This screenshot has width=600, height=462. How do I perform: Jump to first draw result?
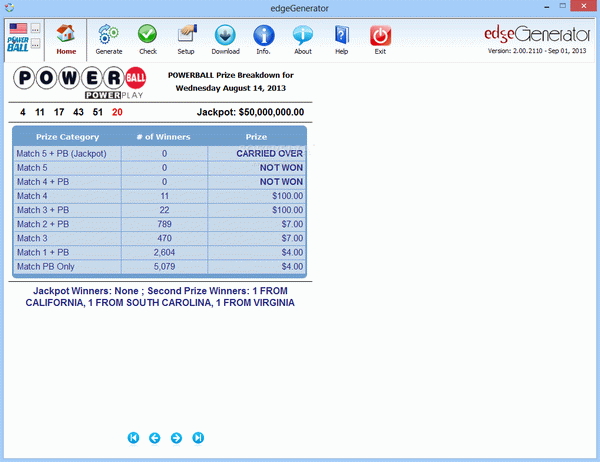click(133, 438)
